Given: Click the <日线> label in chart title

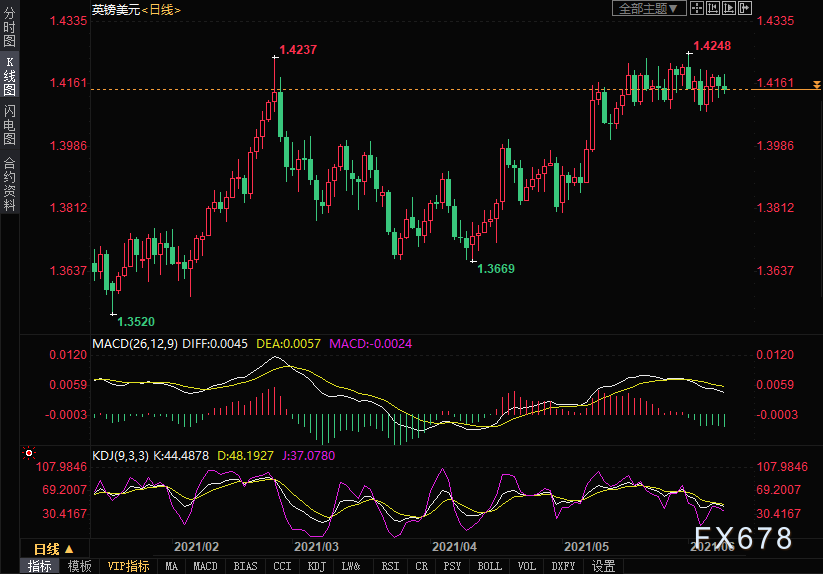Looking at the screenshot, I should (161, 9).
